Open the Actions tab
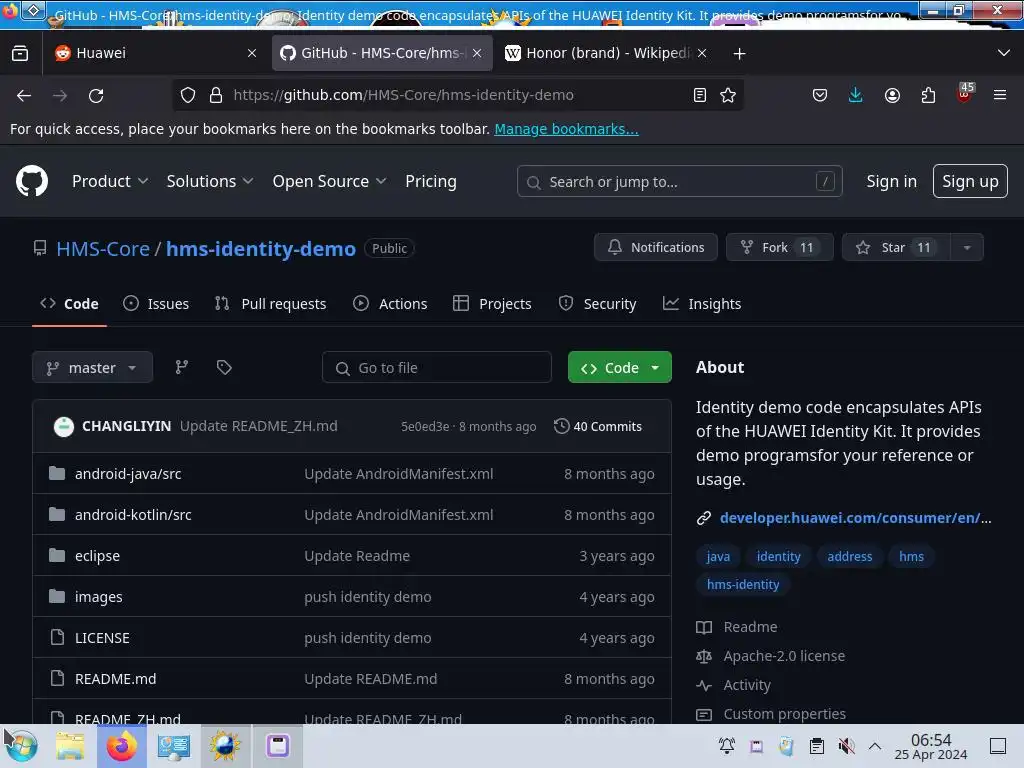This screenshot has height=768, width=1024. point(390,304)
